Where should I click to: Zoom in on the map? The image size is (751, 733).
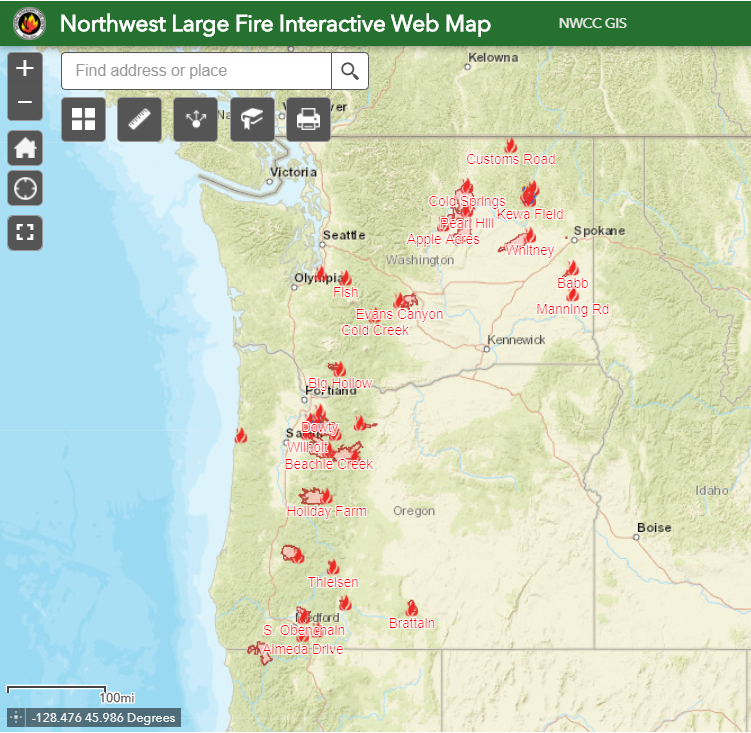tap(25, 69)
